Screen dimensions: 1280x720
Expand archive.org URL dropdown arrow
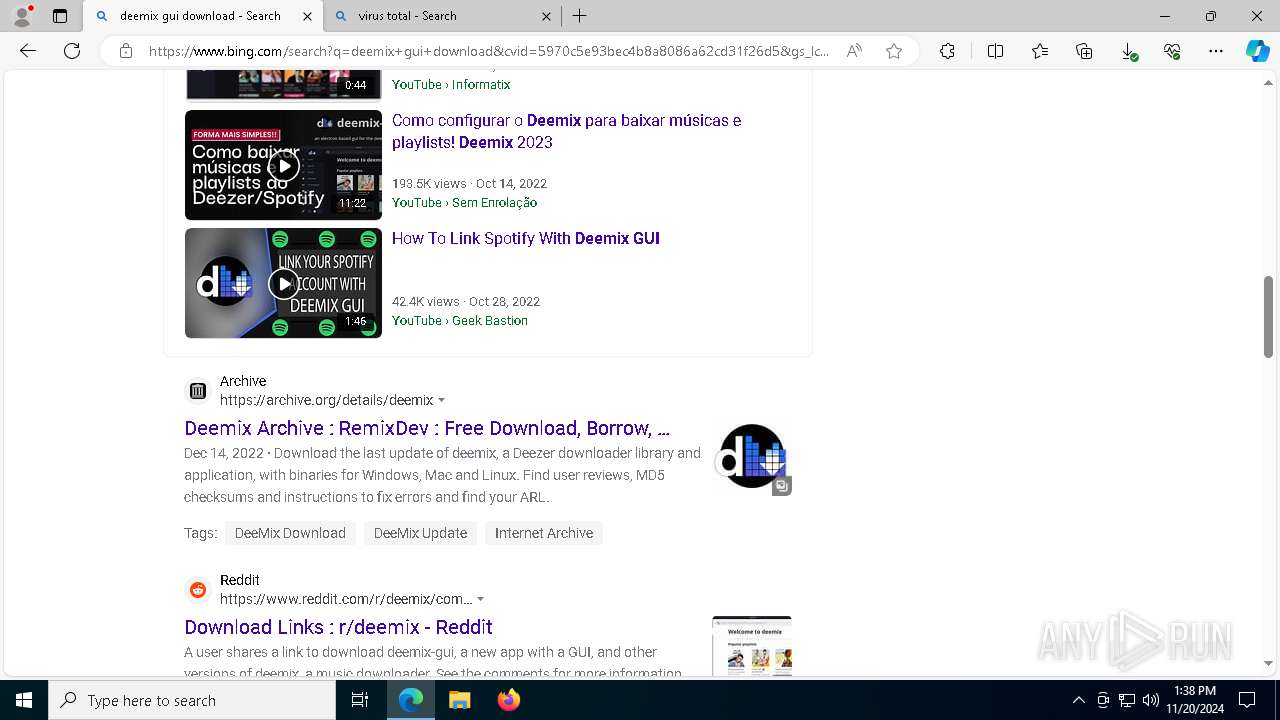(441, 400)
